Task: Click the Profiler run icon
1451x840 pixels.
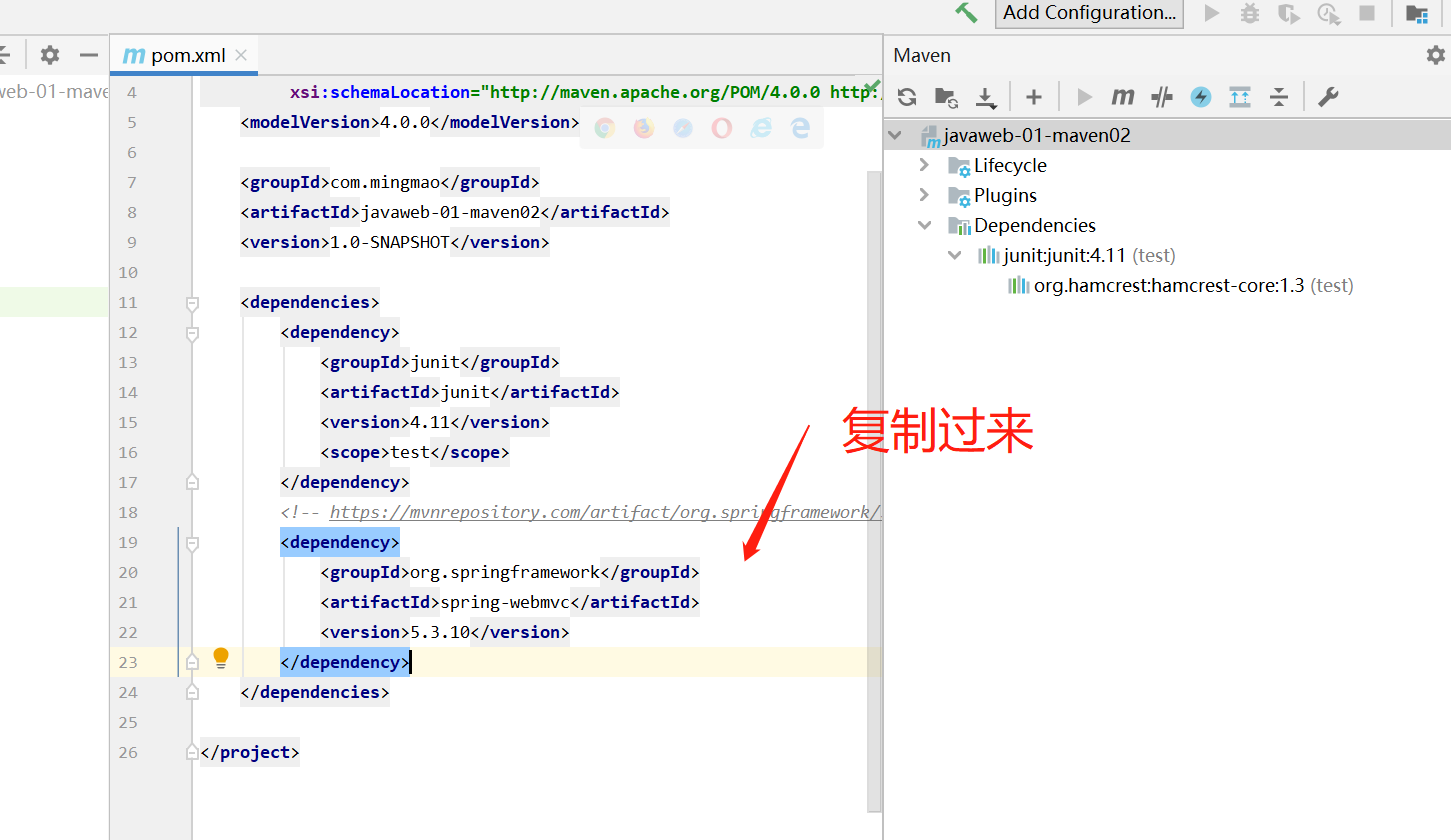Action: [x=1328, y=13]
